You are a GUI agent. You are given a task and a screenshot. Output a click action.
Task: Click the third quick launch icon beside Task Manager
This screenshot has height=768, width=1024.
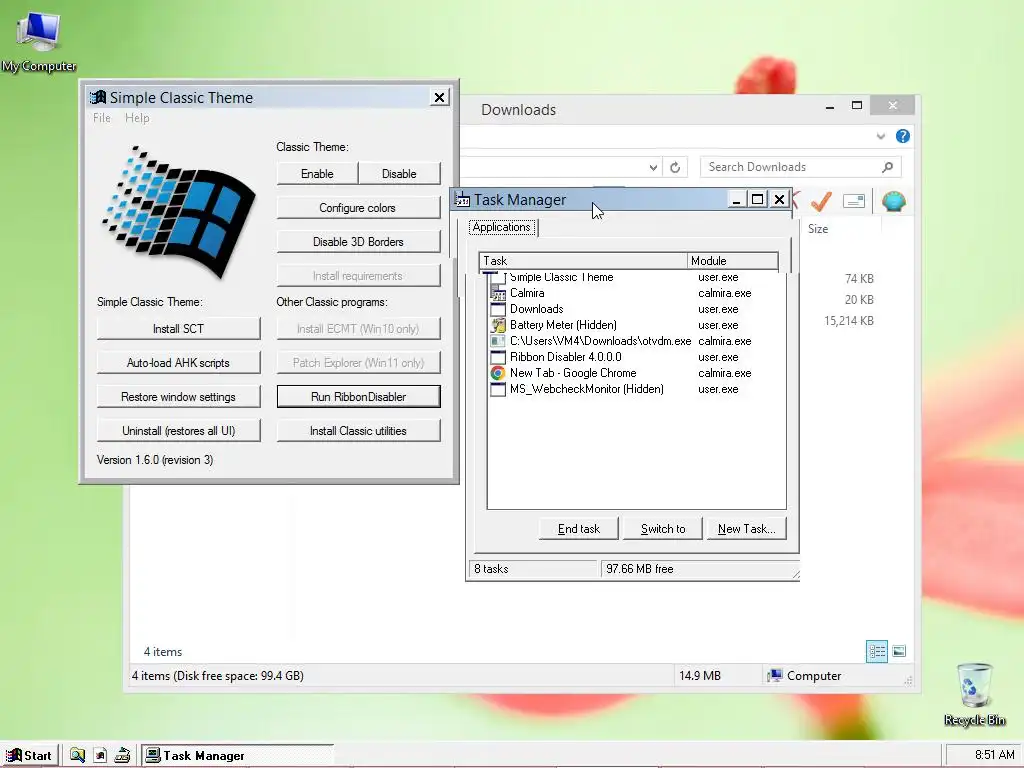[x=122, y=756]
